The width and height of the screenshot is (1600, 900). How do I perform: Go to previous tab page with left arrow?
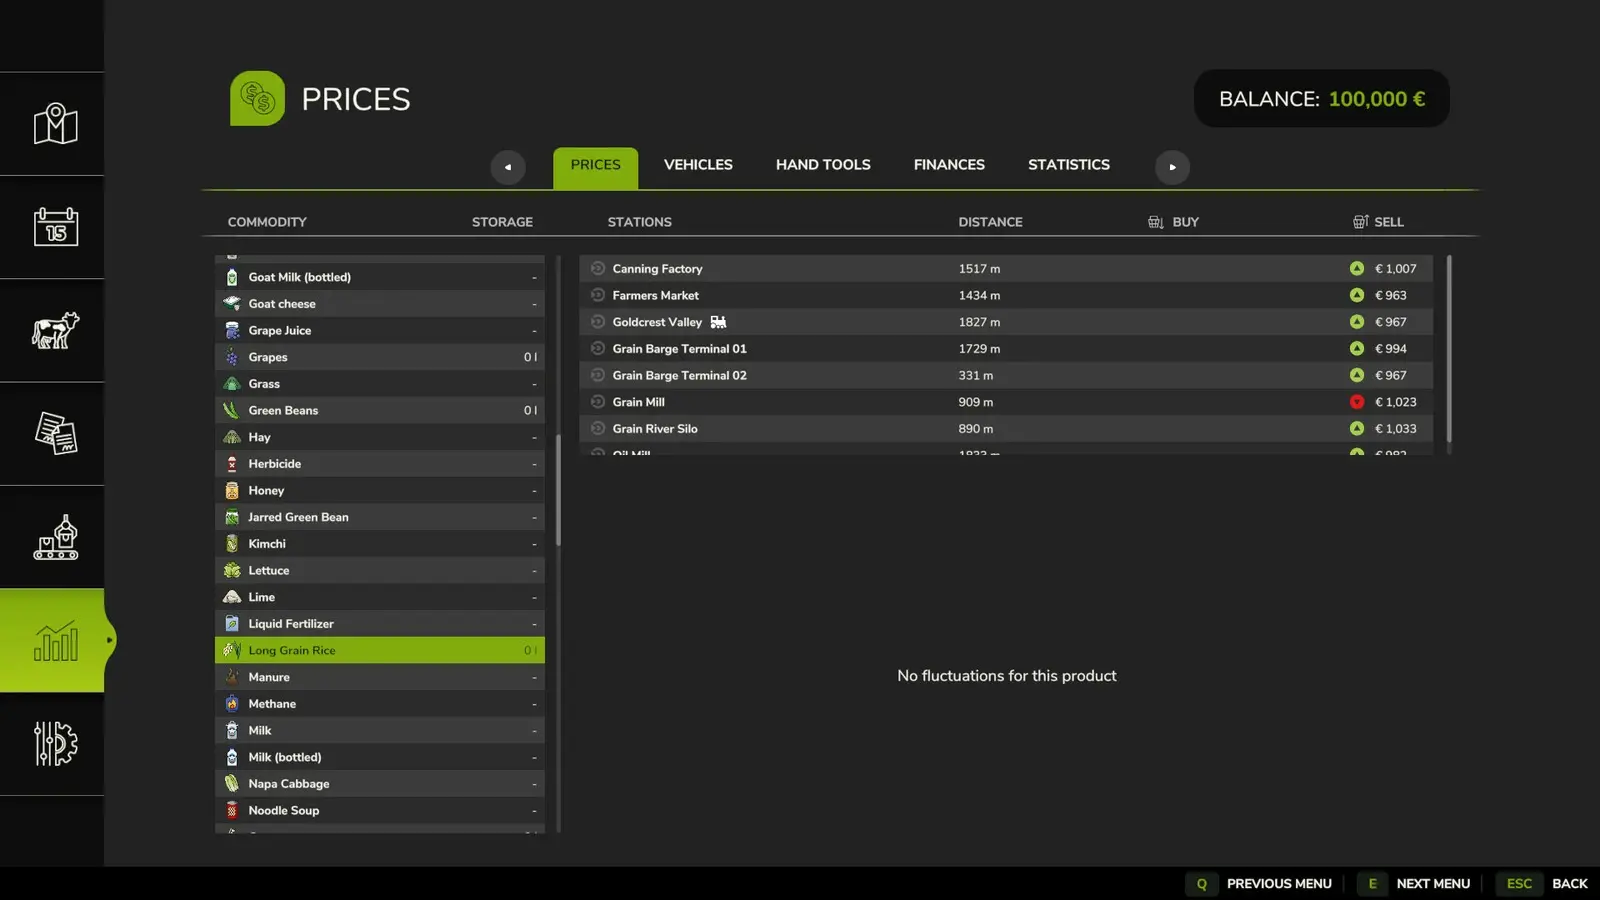(507, 167)
